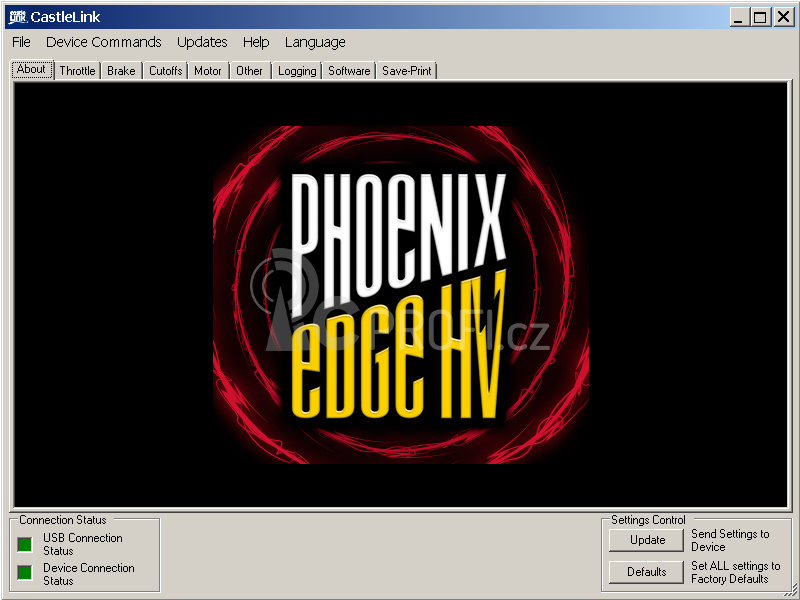Click the Update button to send settings
The width and height of the screenshot is (800, 600).
(x=646, y=540)
